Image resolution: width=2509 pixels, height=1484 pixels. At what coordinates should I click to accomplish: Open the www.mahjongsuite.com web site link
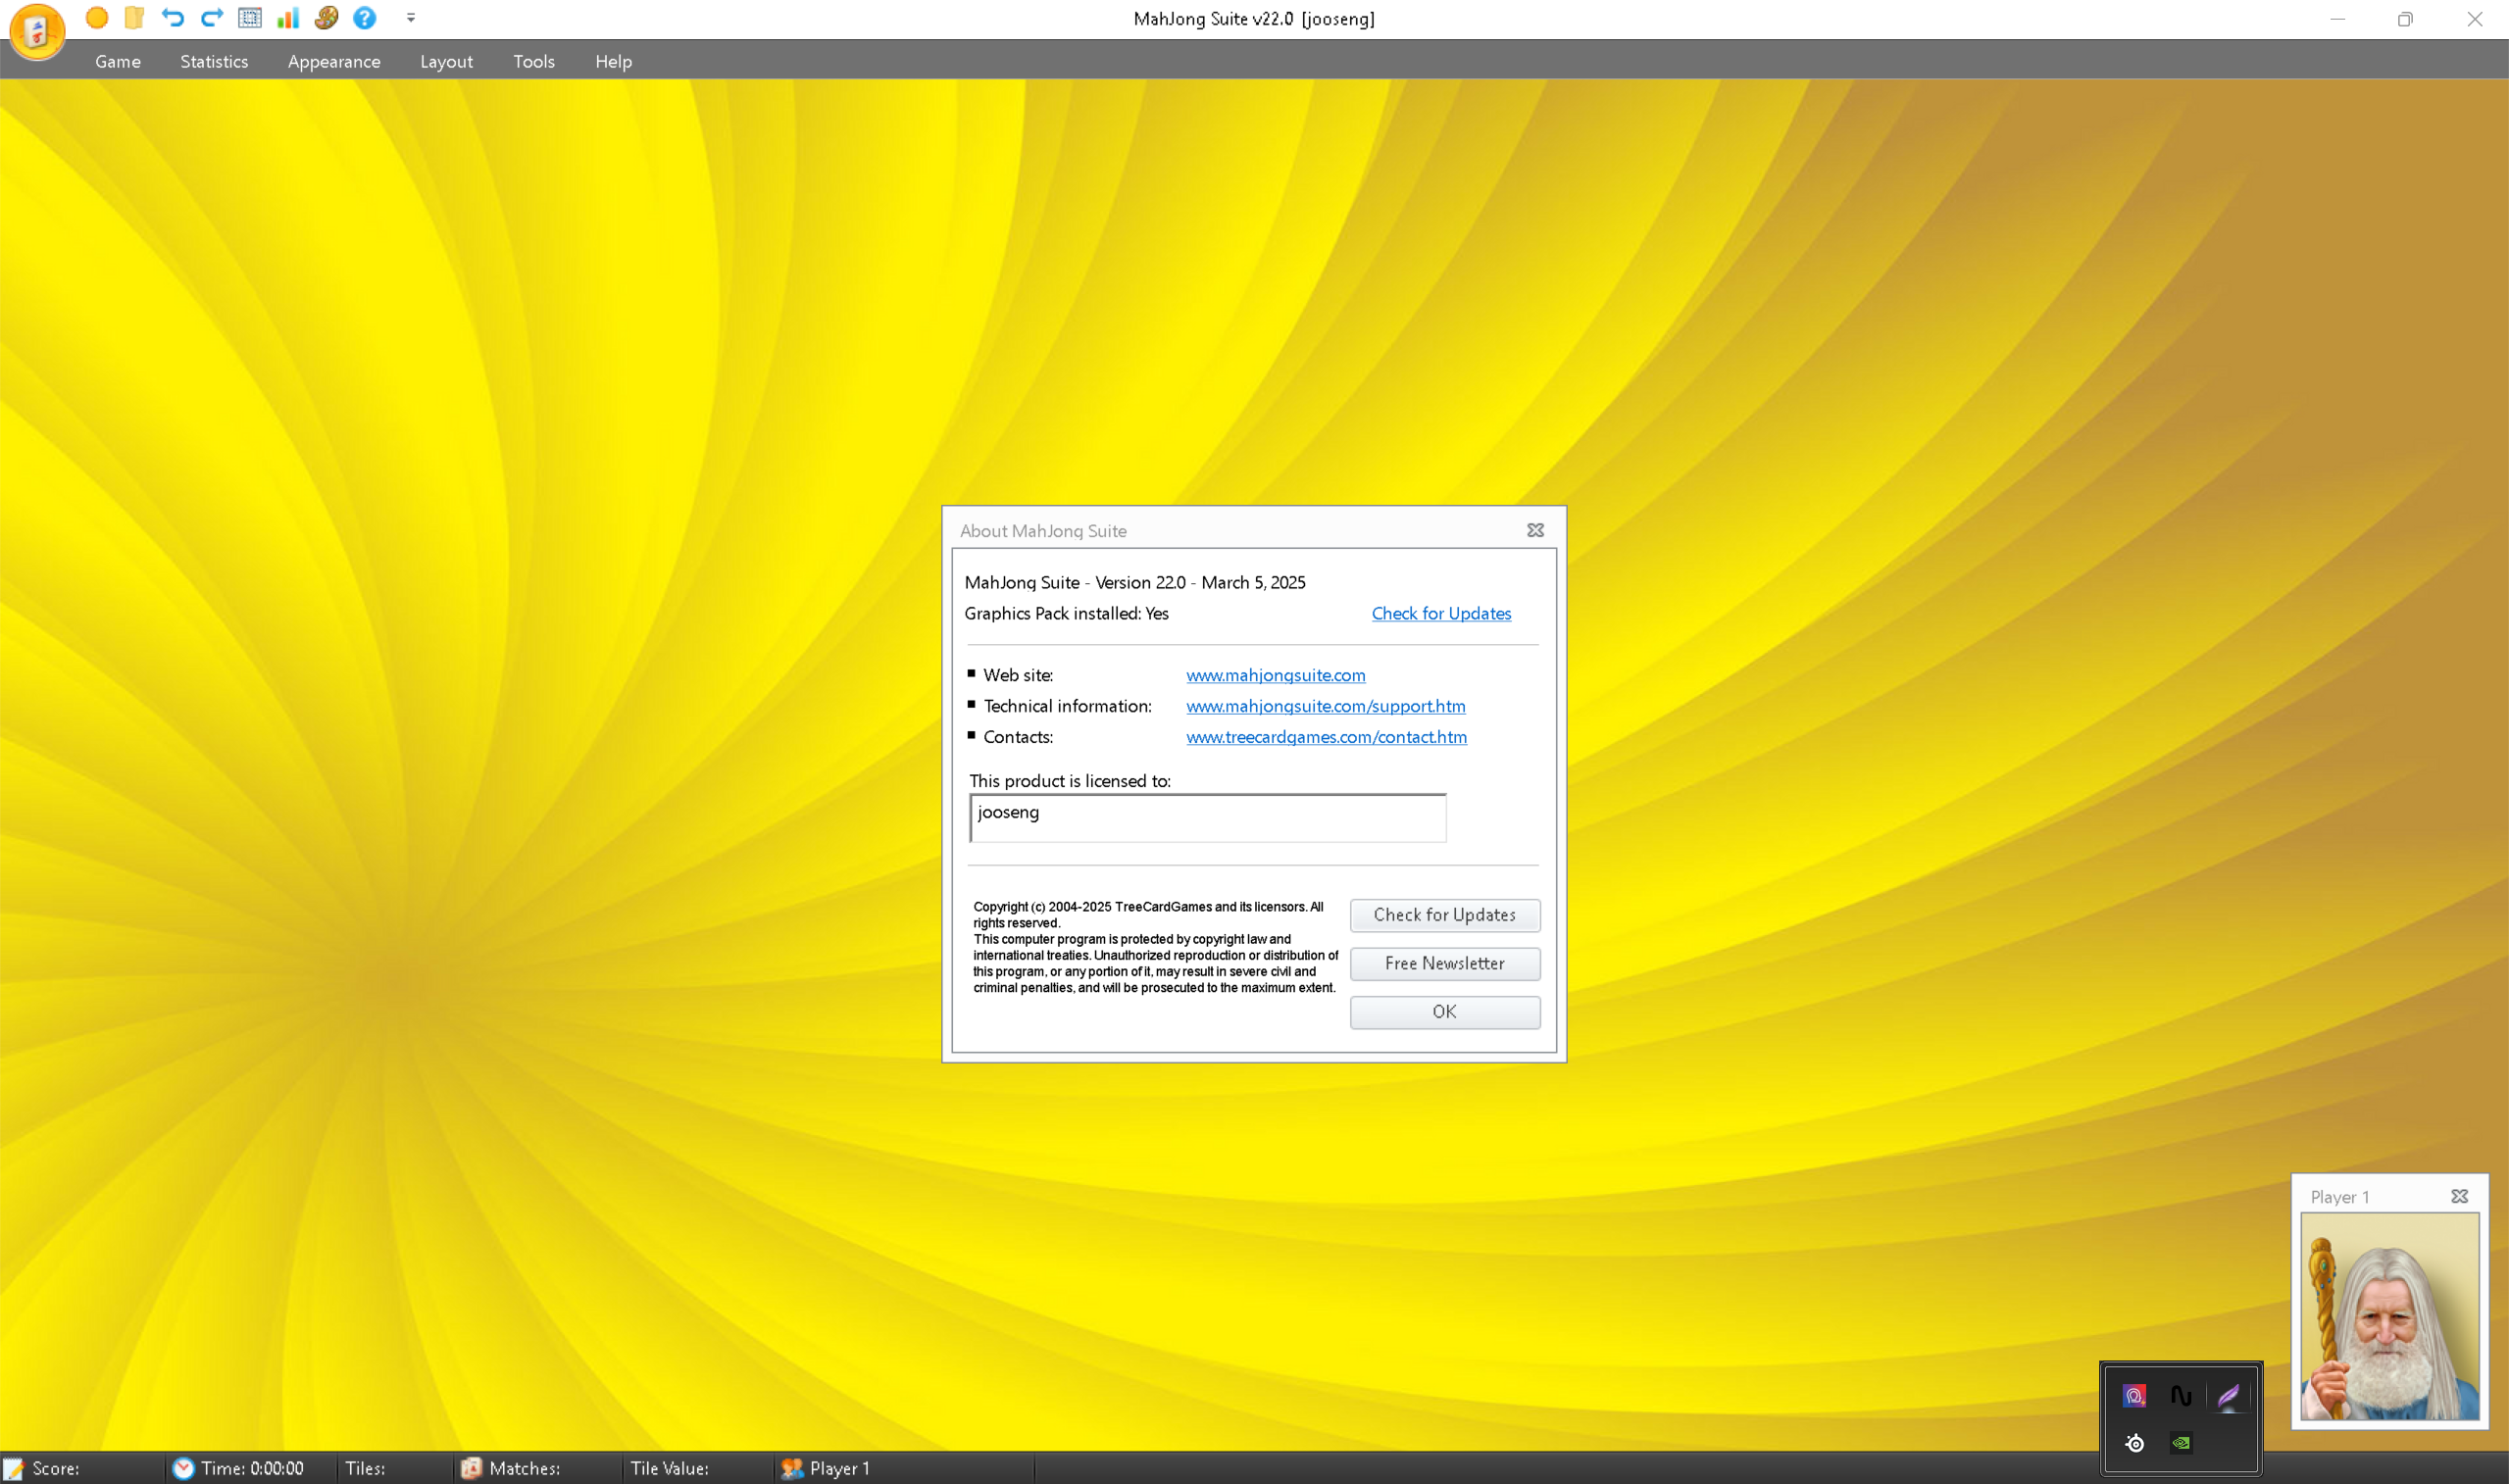(1275, 675)
